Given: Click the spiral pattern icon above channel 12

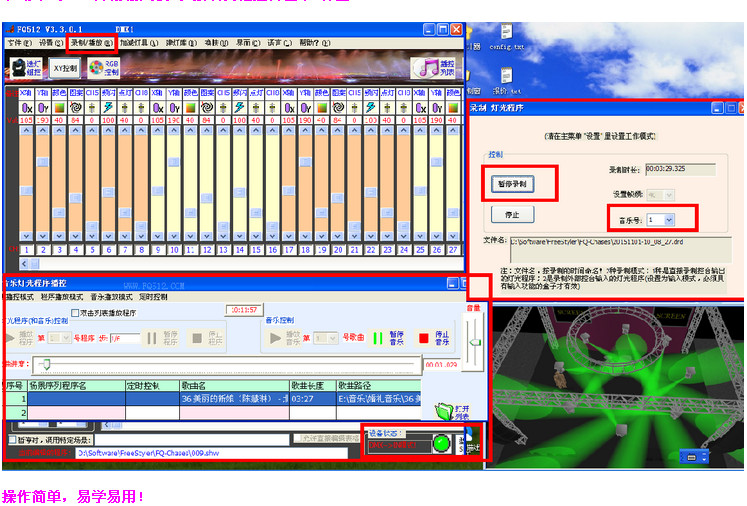Looking at the screenshot, I should [207, 108].
